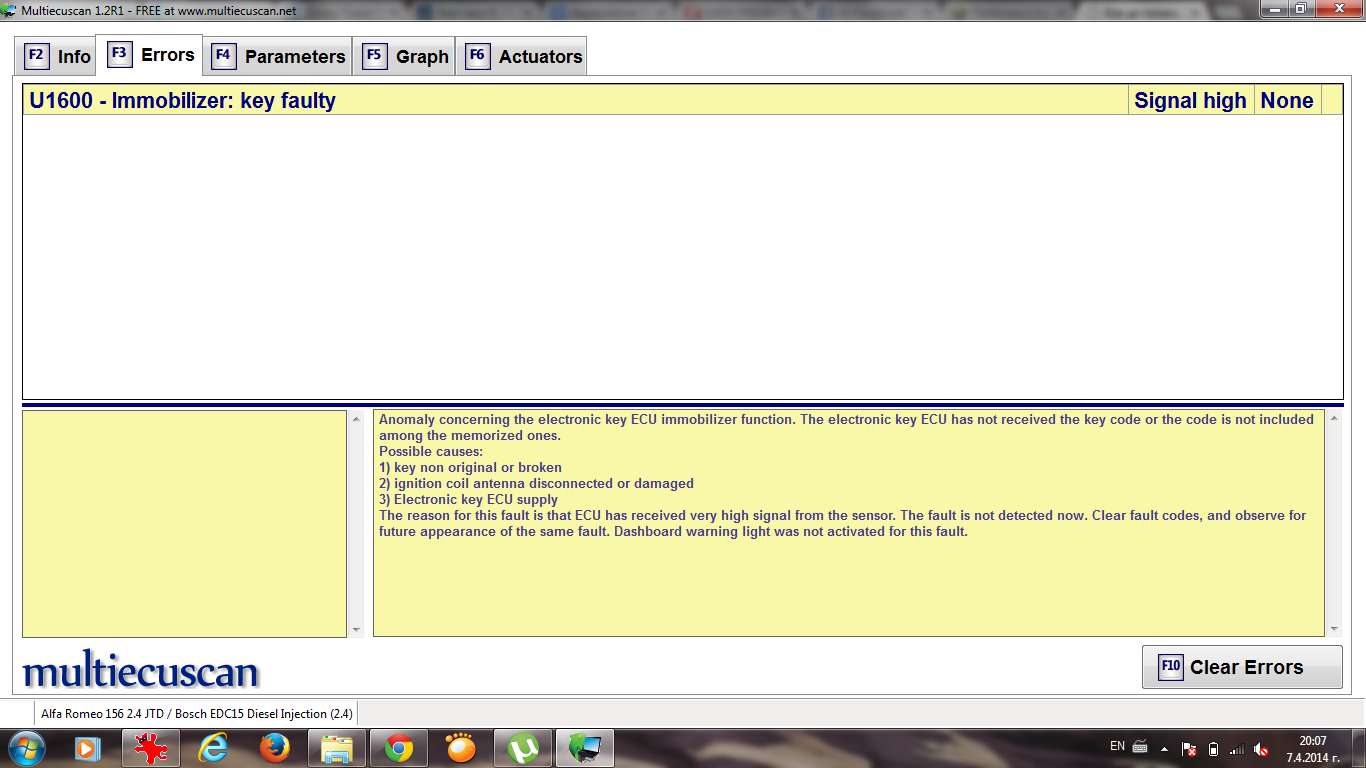Switch to uTorrent in the taskbar

(x=523, y=747)
